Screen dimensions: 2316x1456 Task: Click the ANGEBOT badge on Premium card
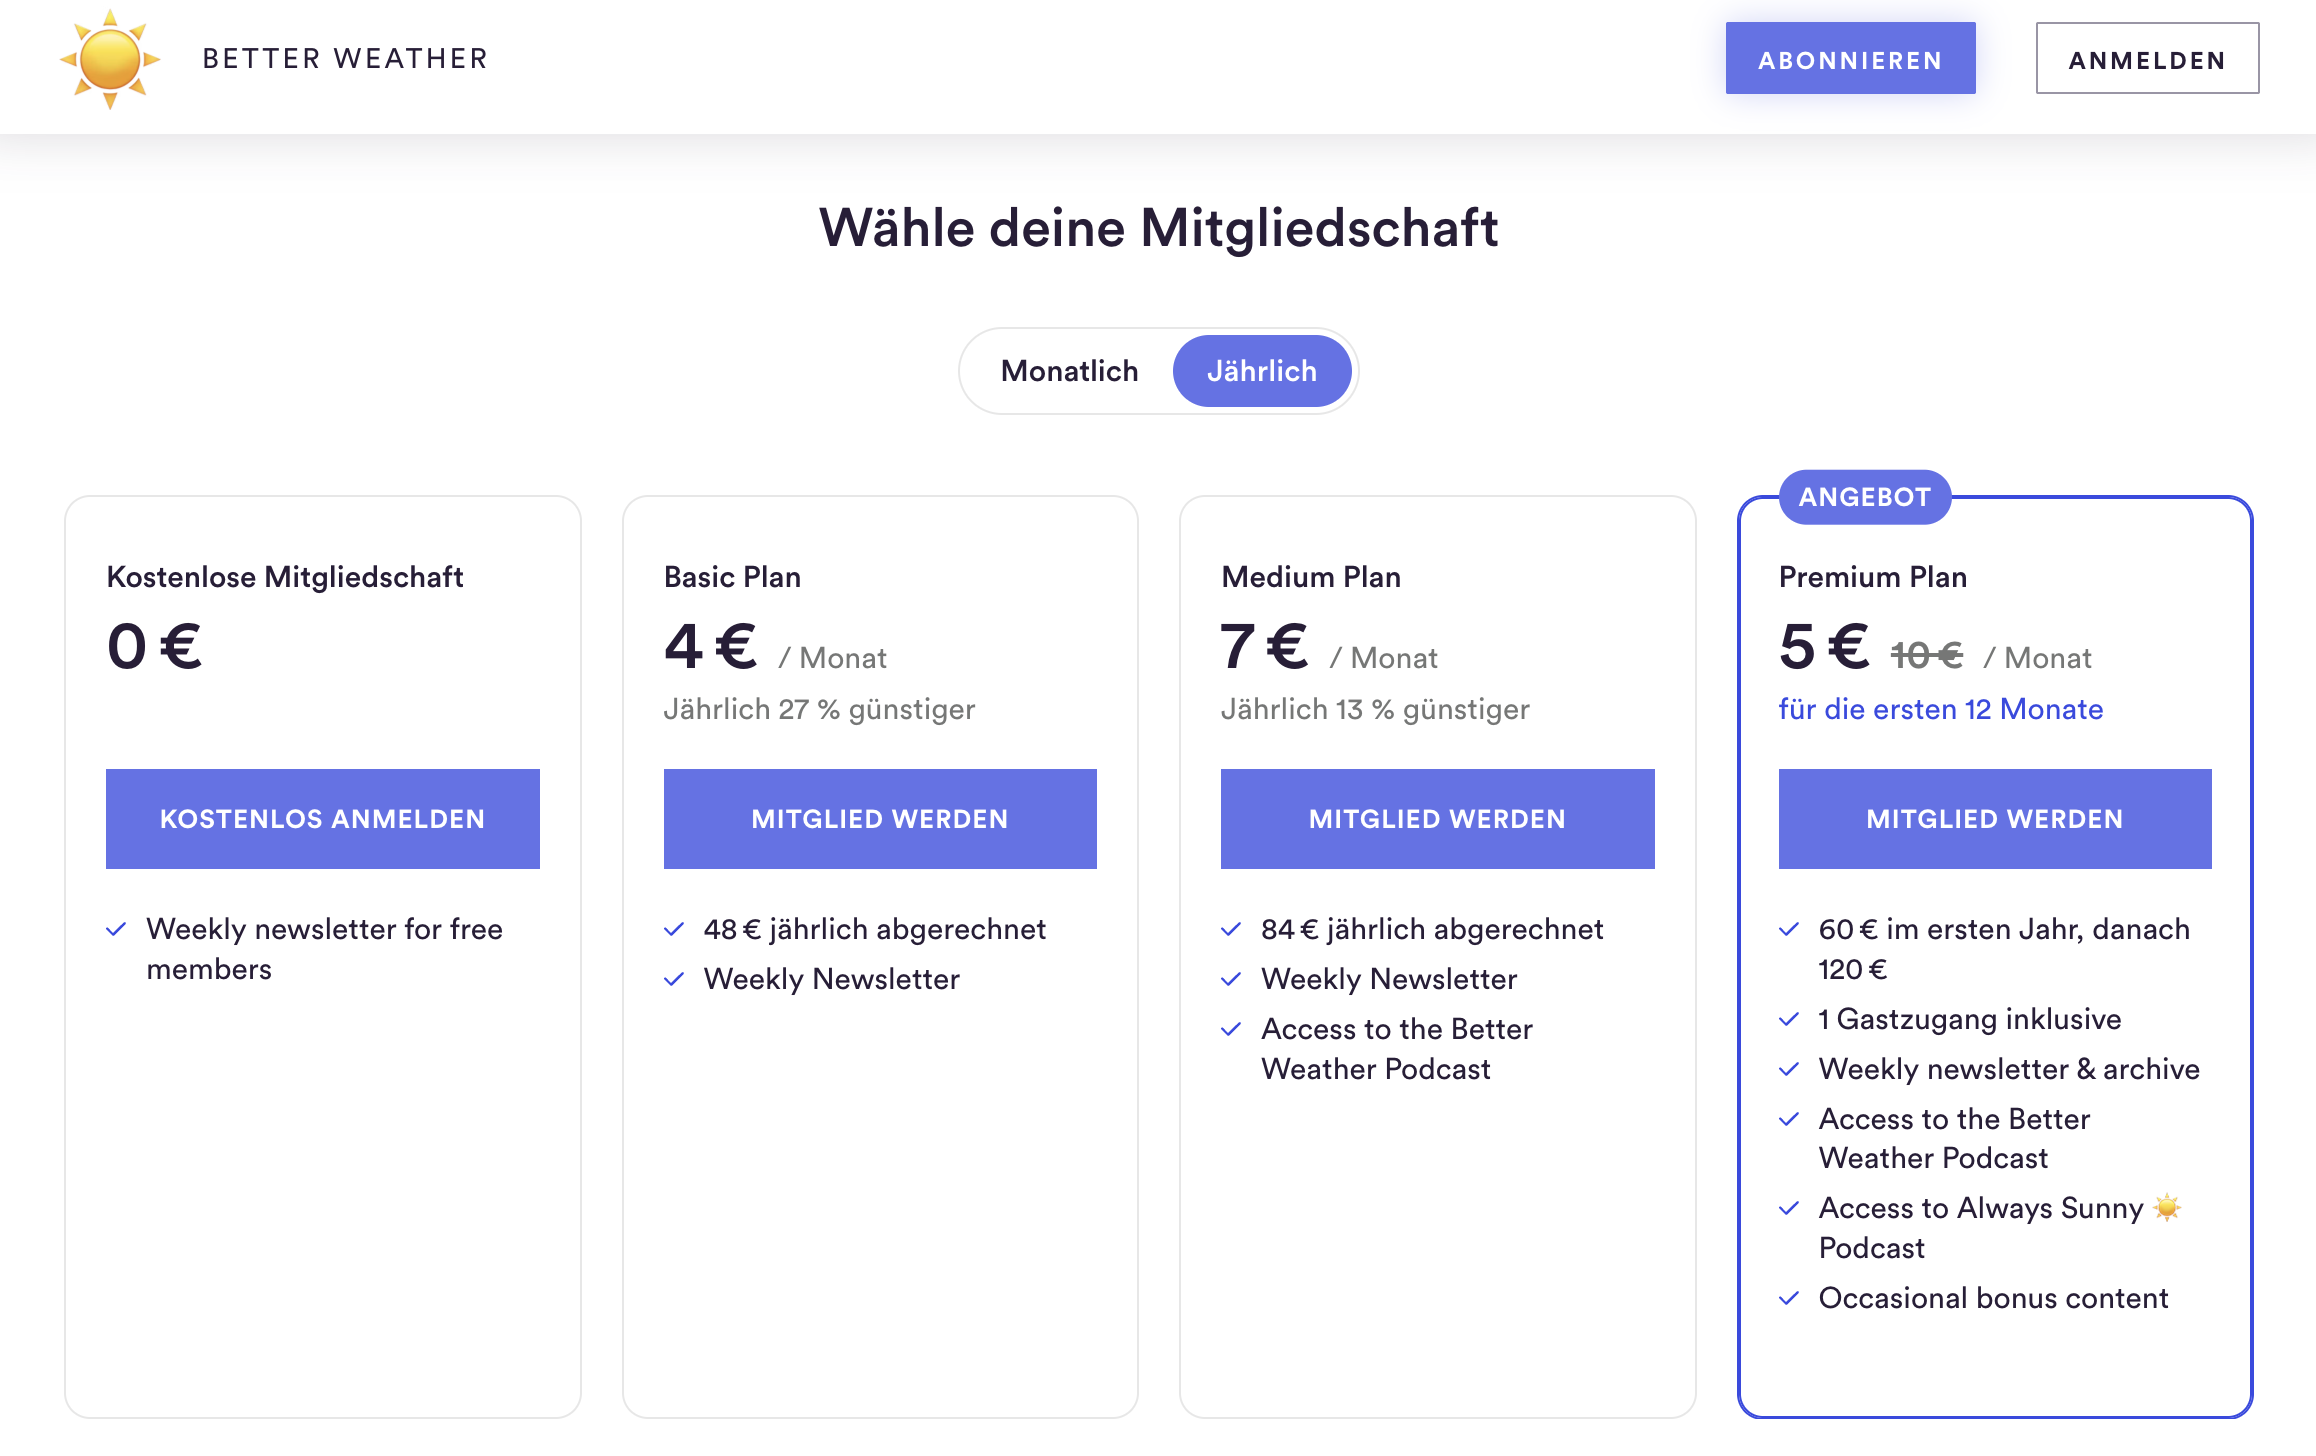click(x=1865, y=497)
